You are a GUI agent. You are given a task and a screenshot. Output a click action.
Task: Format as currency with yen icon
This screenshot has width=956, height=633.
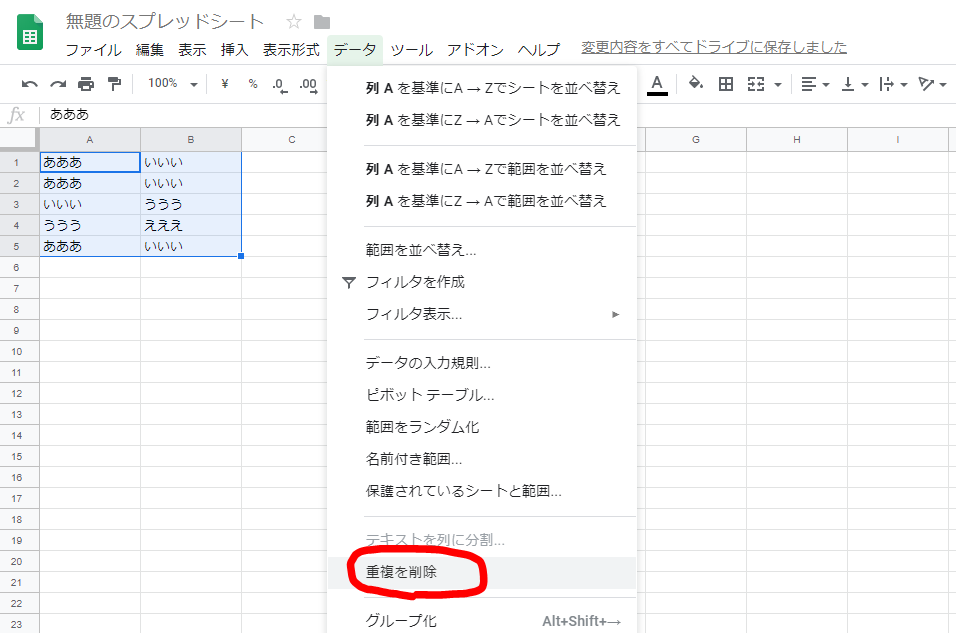click(224, 84)
